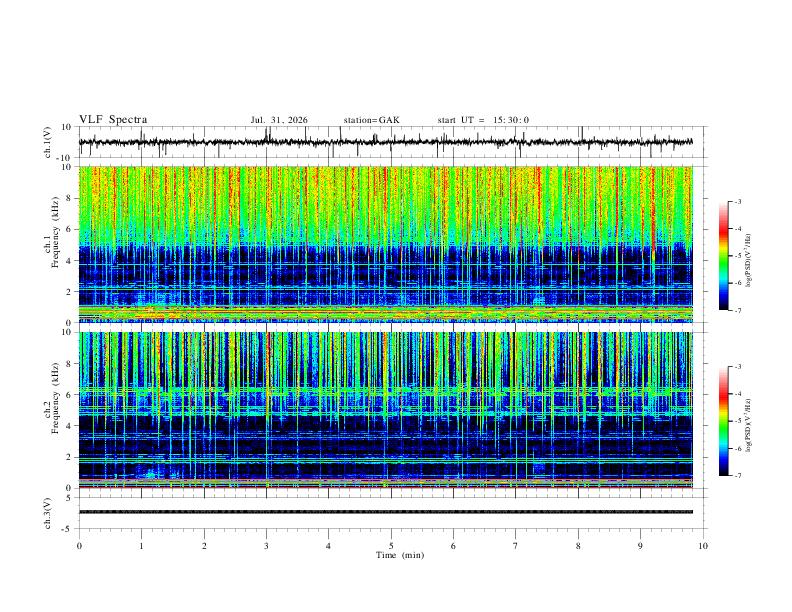The height and width of the screenshot is (612, 792).
Task: Click the start UT 15:30:0 label
Action: [483, 120]
